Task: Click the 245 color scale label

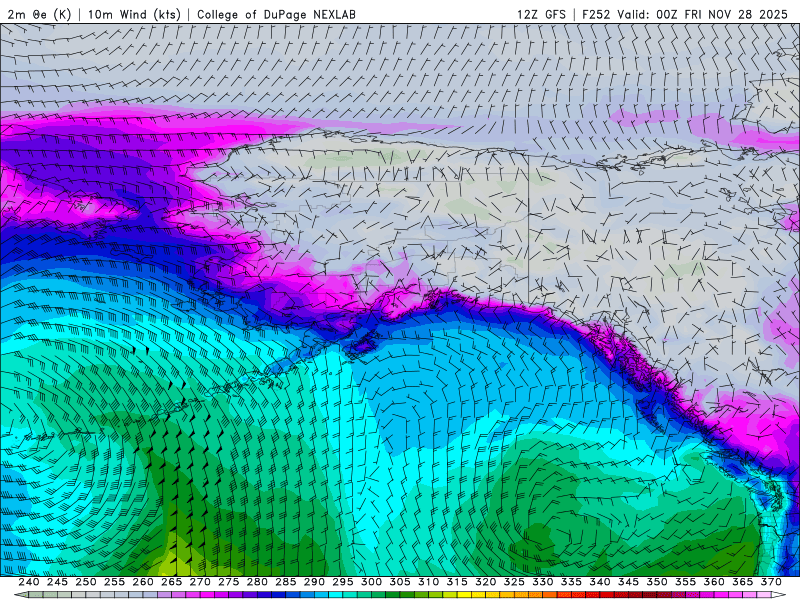Action: [x=57, y=582]
